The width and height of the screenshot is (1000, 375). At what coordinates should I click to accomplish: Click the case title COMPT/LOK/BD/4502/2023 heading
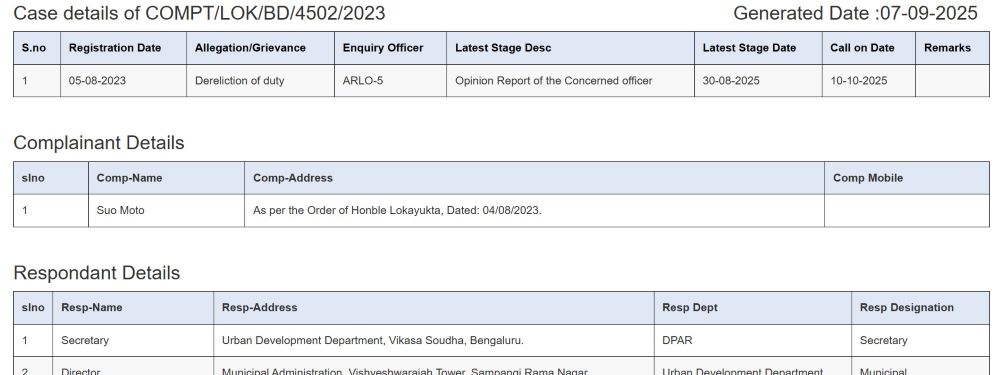tap(199, 13)
